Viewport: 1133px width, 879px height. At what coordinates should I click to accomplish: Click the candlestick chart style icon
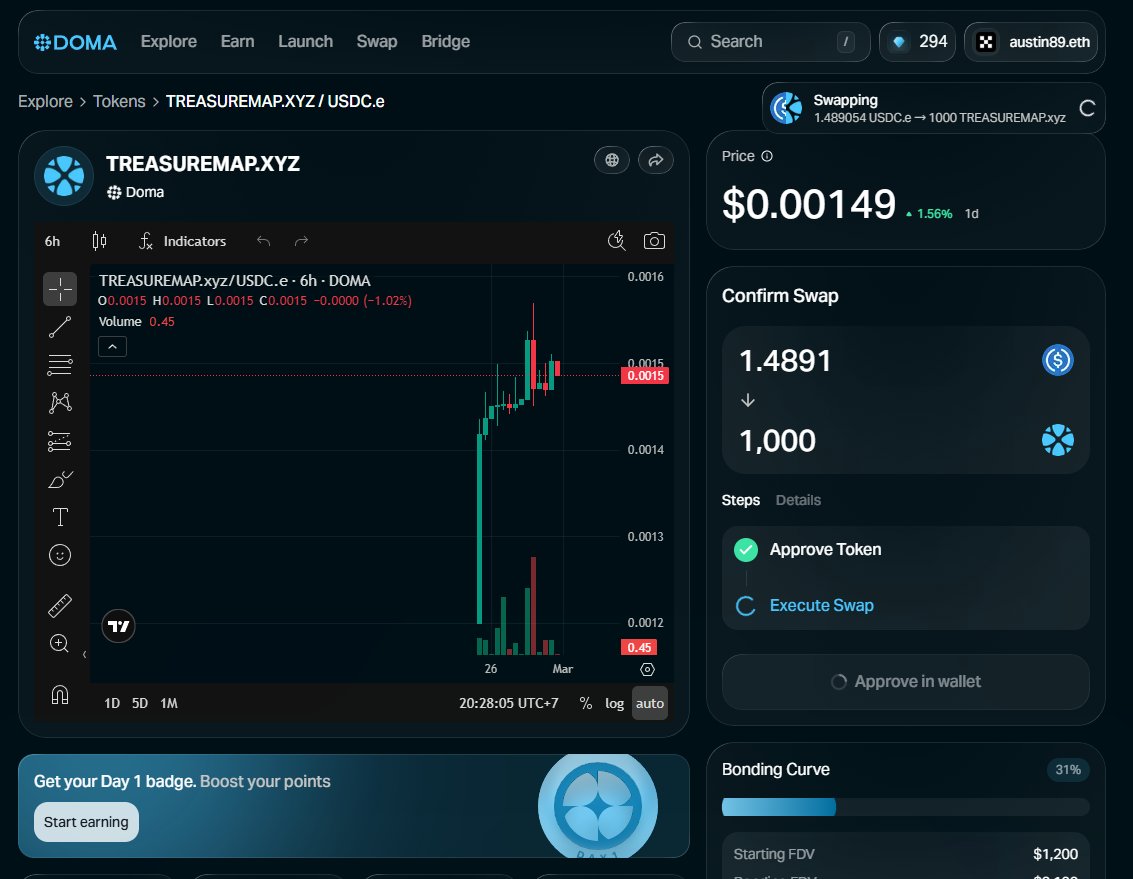point(100,241)
